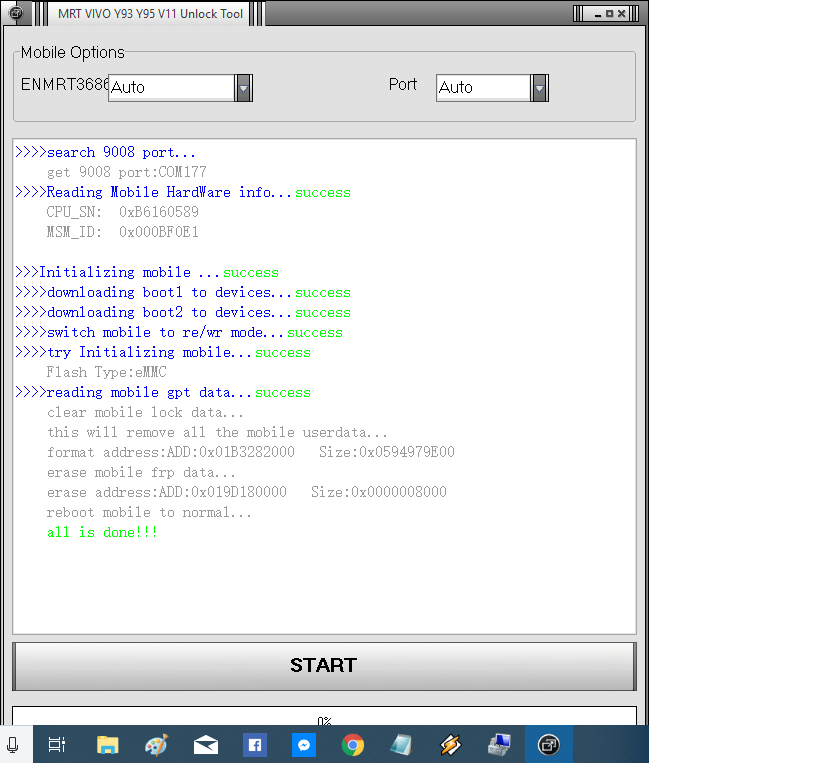Screen dimensions: 819x763
Task: Open the Mail app in taskbar
Action: [206, 745]
